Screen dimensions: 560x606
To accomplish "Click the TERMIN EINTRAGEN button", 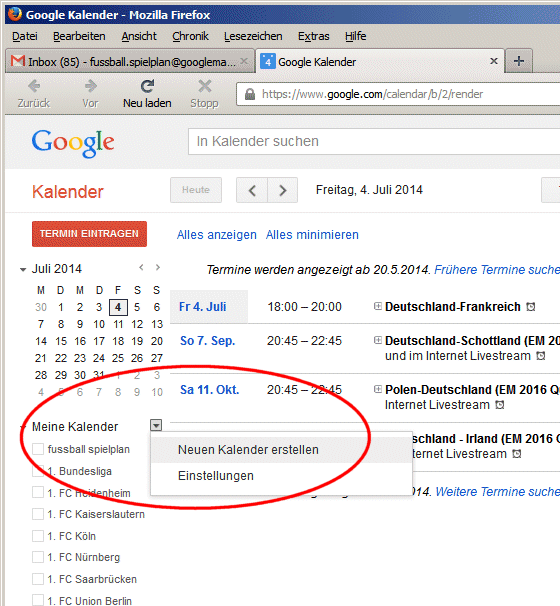I will 89,234.
